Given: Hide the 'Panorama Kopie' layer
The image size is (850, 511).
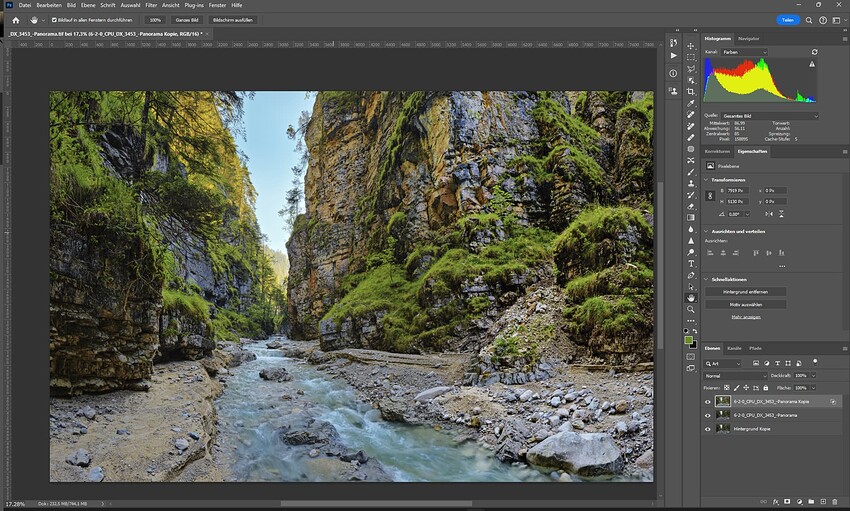Looking at the screenshot, I should (x=707, y=402).
